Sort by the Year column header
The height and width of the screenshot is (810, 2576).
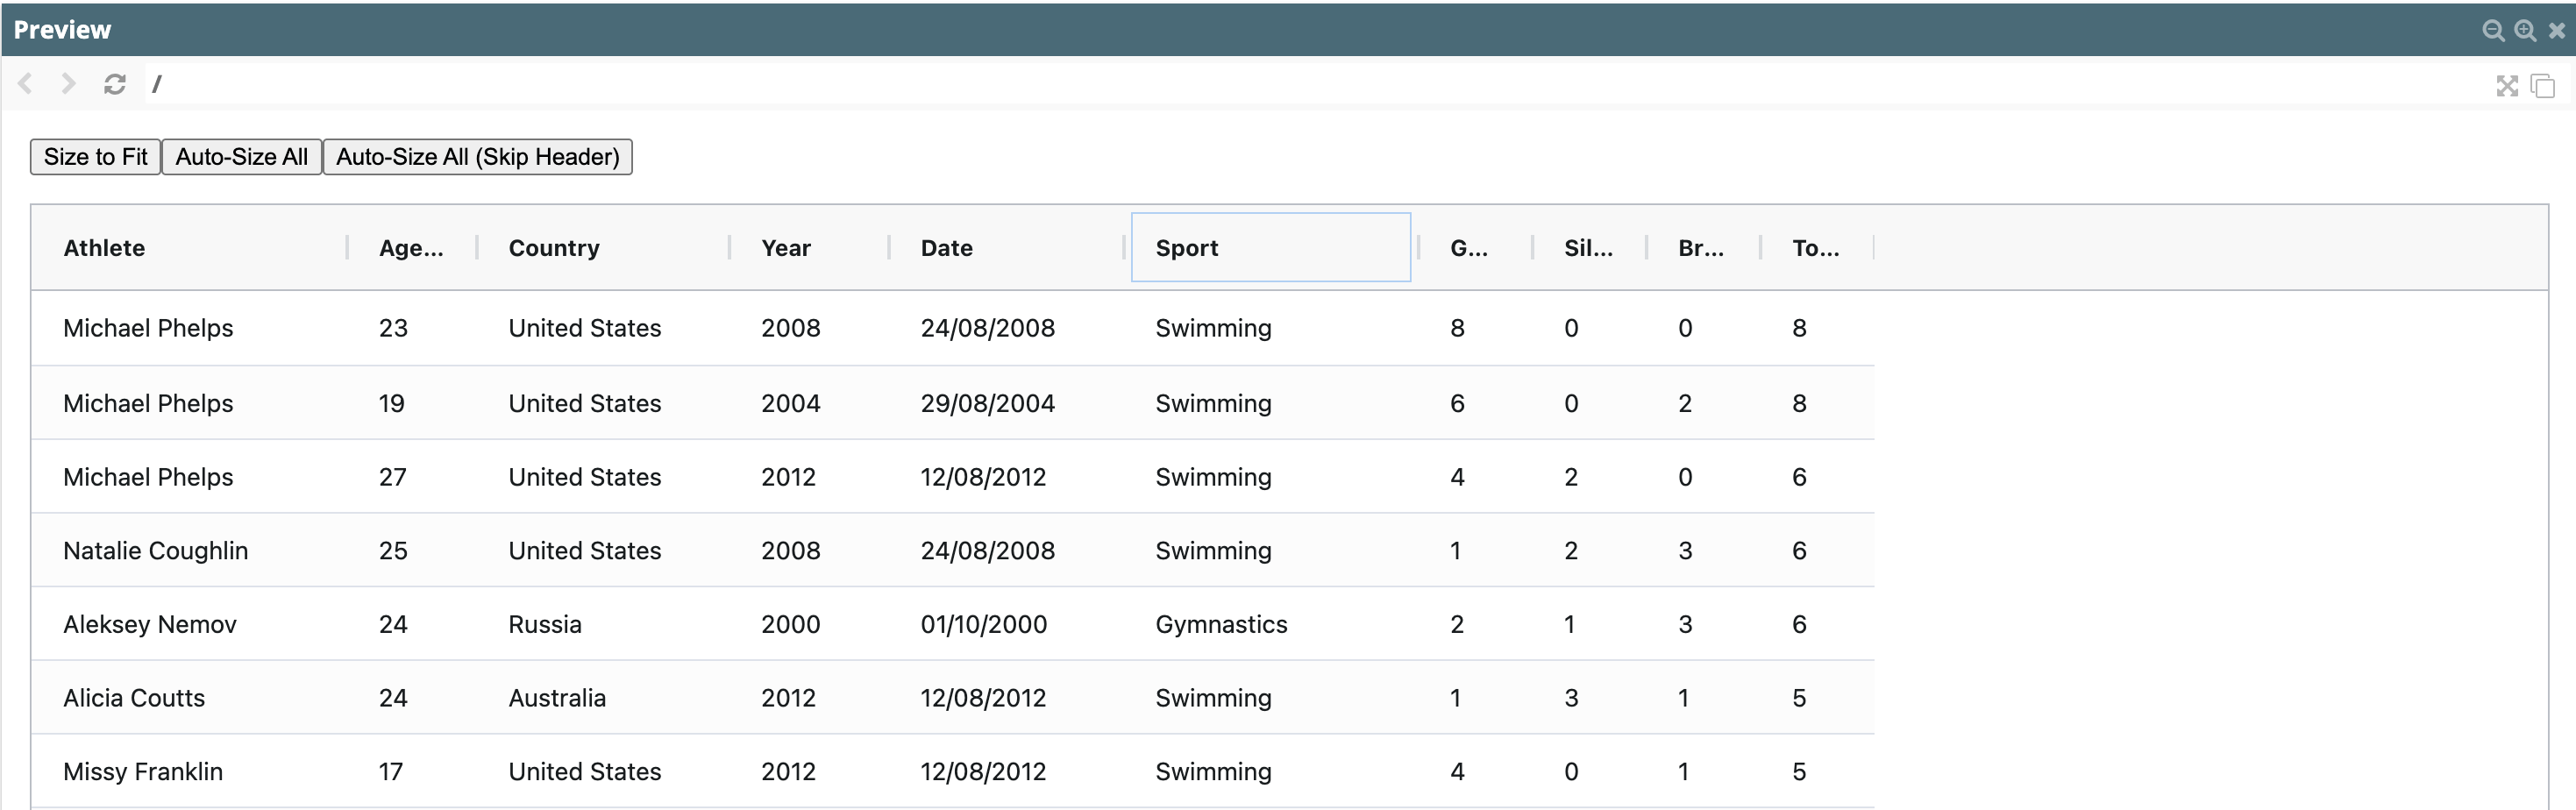[786, 248]
